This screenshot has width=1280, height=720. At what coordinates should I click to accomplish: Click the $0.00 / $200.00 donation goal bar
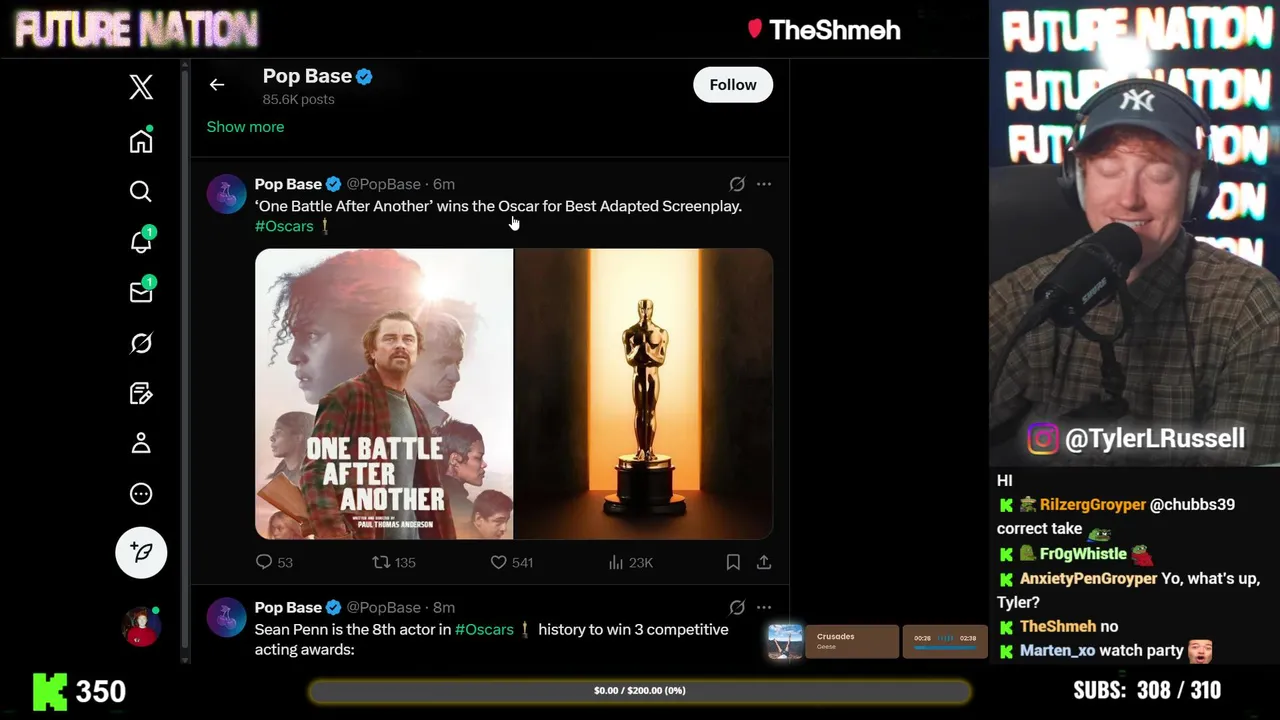[x=640, y=691]
